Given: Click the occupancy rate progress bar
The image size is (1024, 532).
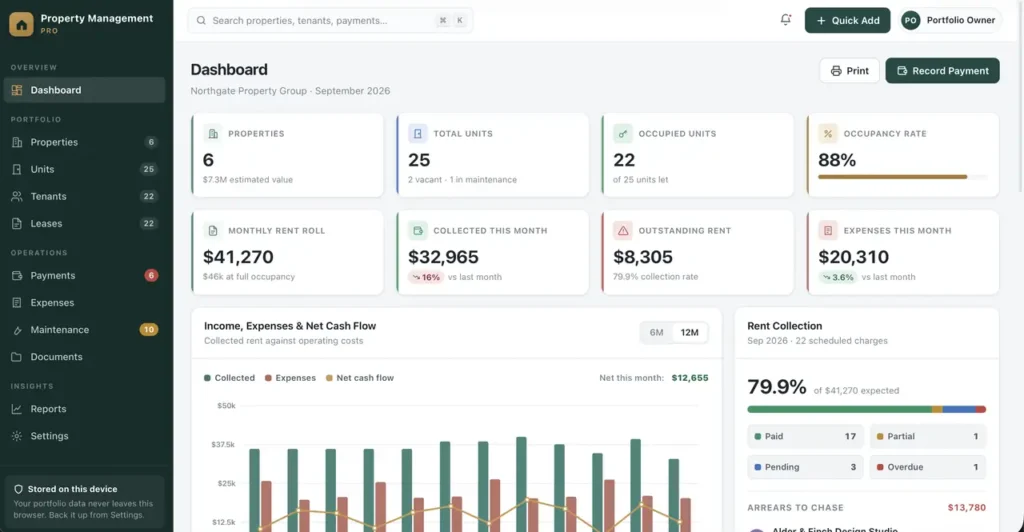Looking at the screenshot, I should point(902,176).
